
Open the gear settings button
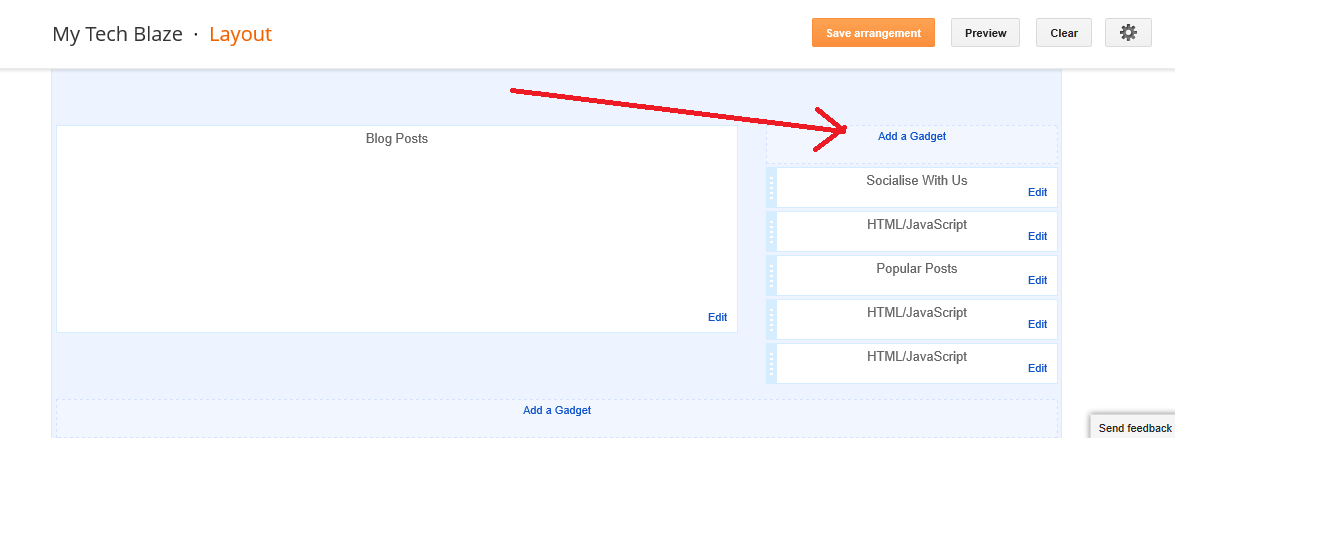1128,32
